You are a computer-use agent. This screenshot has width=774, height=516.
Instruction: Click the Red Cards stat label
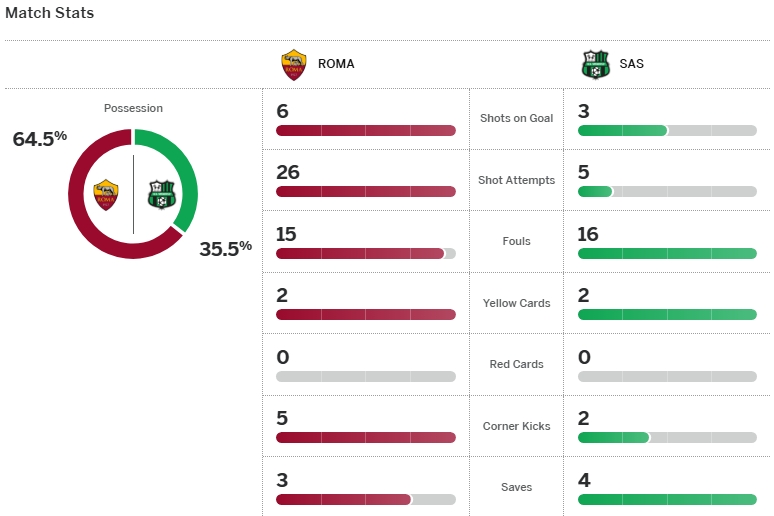coord(516,364)
